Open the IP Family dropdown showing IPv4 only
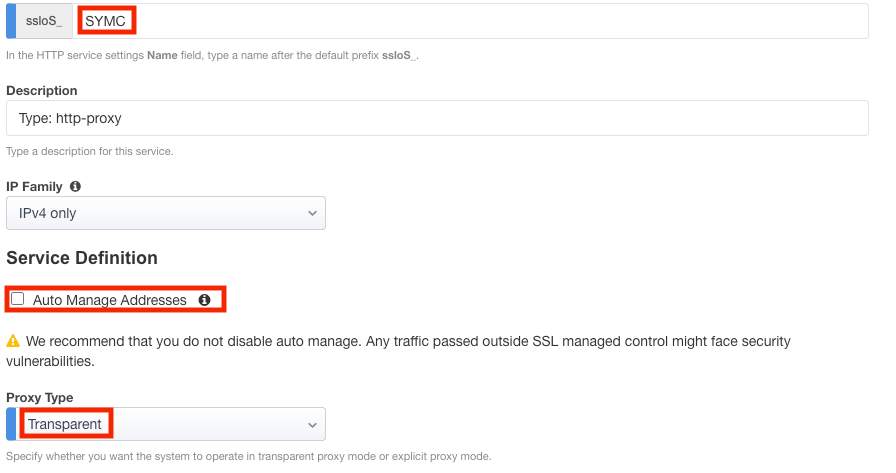The image size is (896, 473). 166,213
